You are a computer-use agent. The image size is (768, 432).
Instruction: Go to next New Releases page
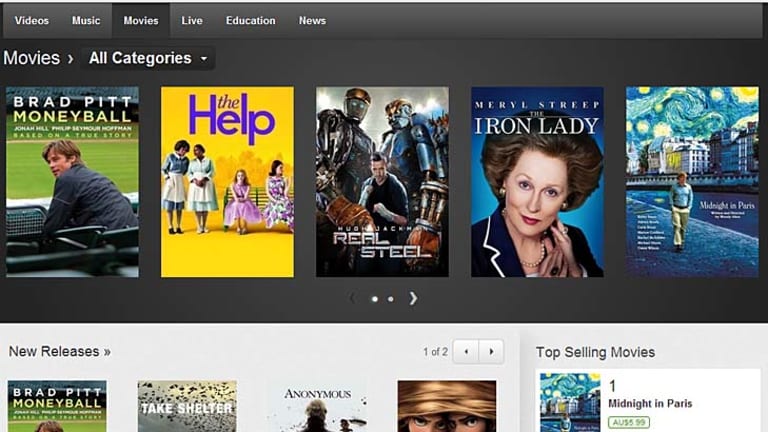tap(491, 352)
